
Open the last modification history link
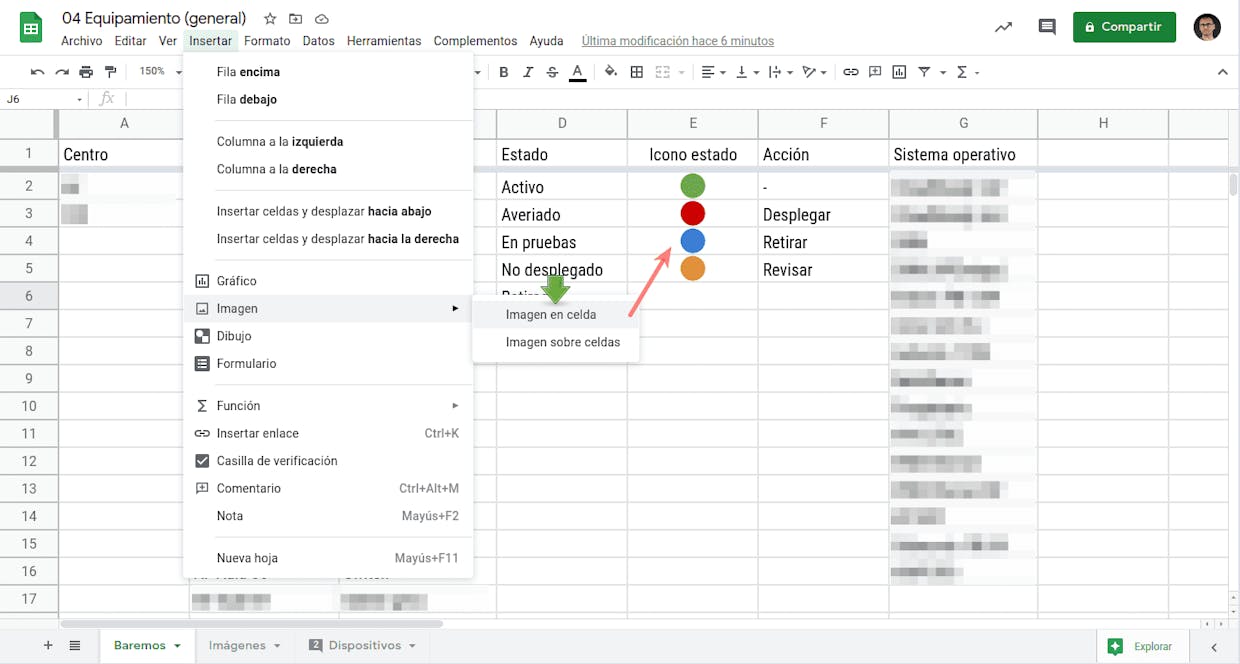(x=678, y=41)
